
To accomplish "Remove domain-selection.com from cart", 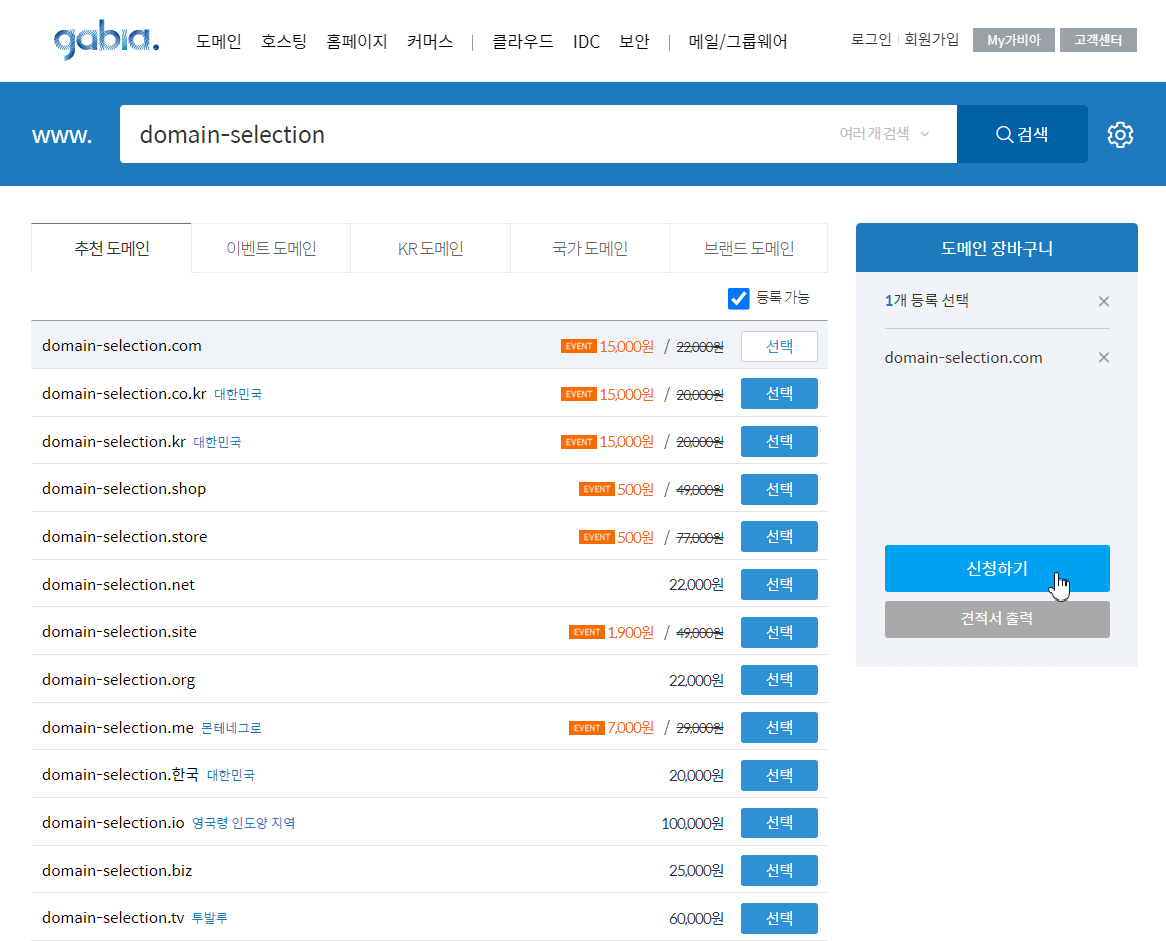I will tap(1104, 358).
